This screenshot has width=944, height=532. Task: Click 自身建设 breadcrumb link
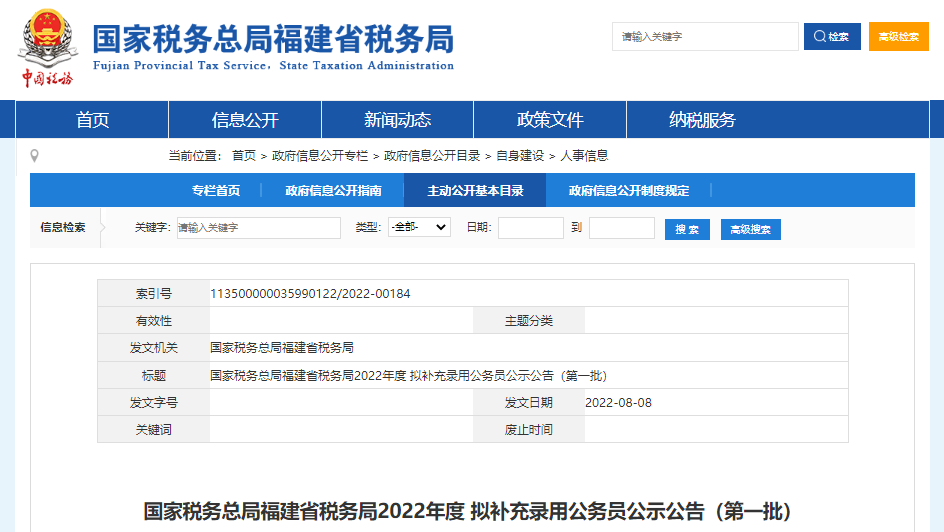point(520,156)
